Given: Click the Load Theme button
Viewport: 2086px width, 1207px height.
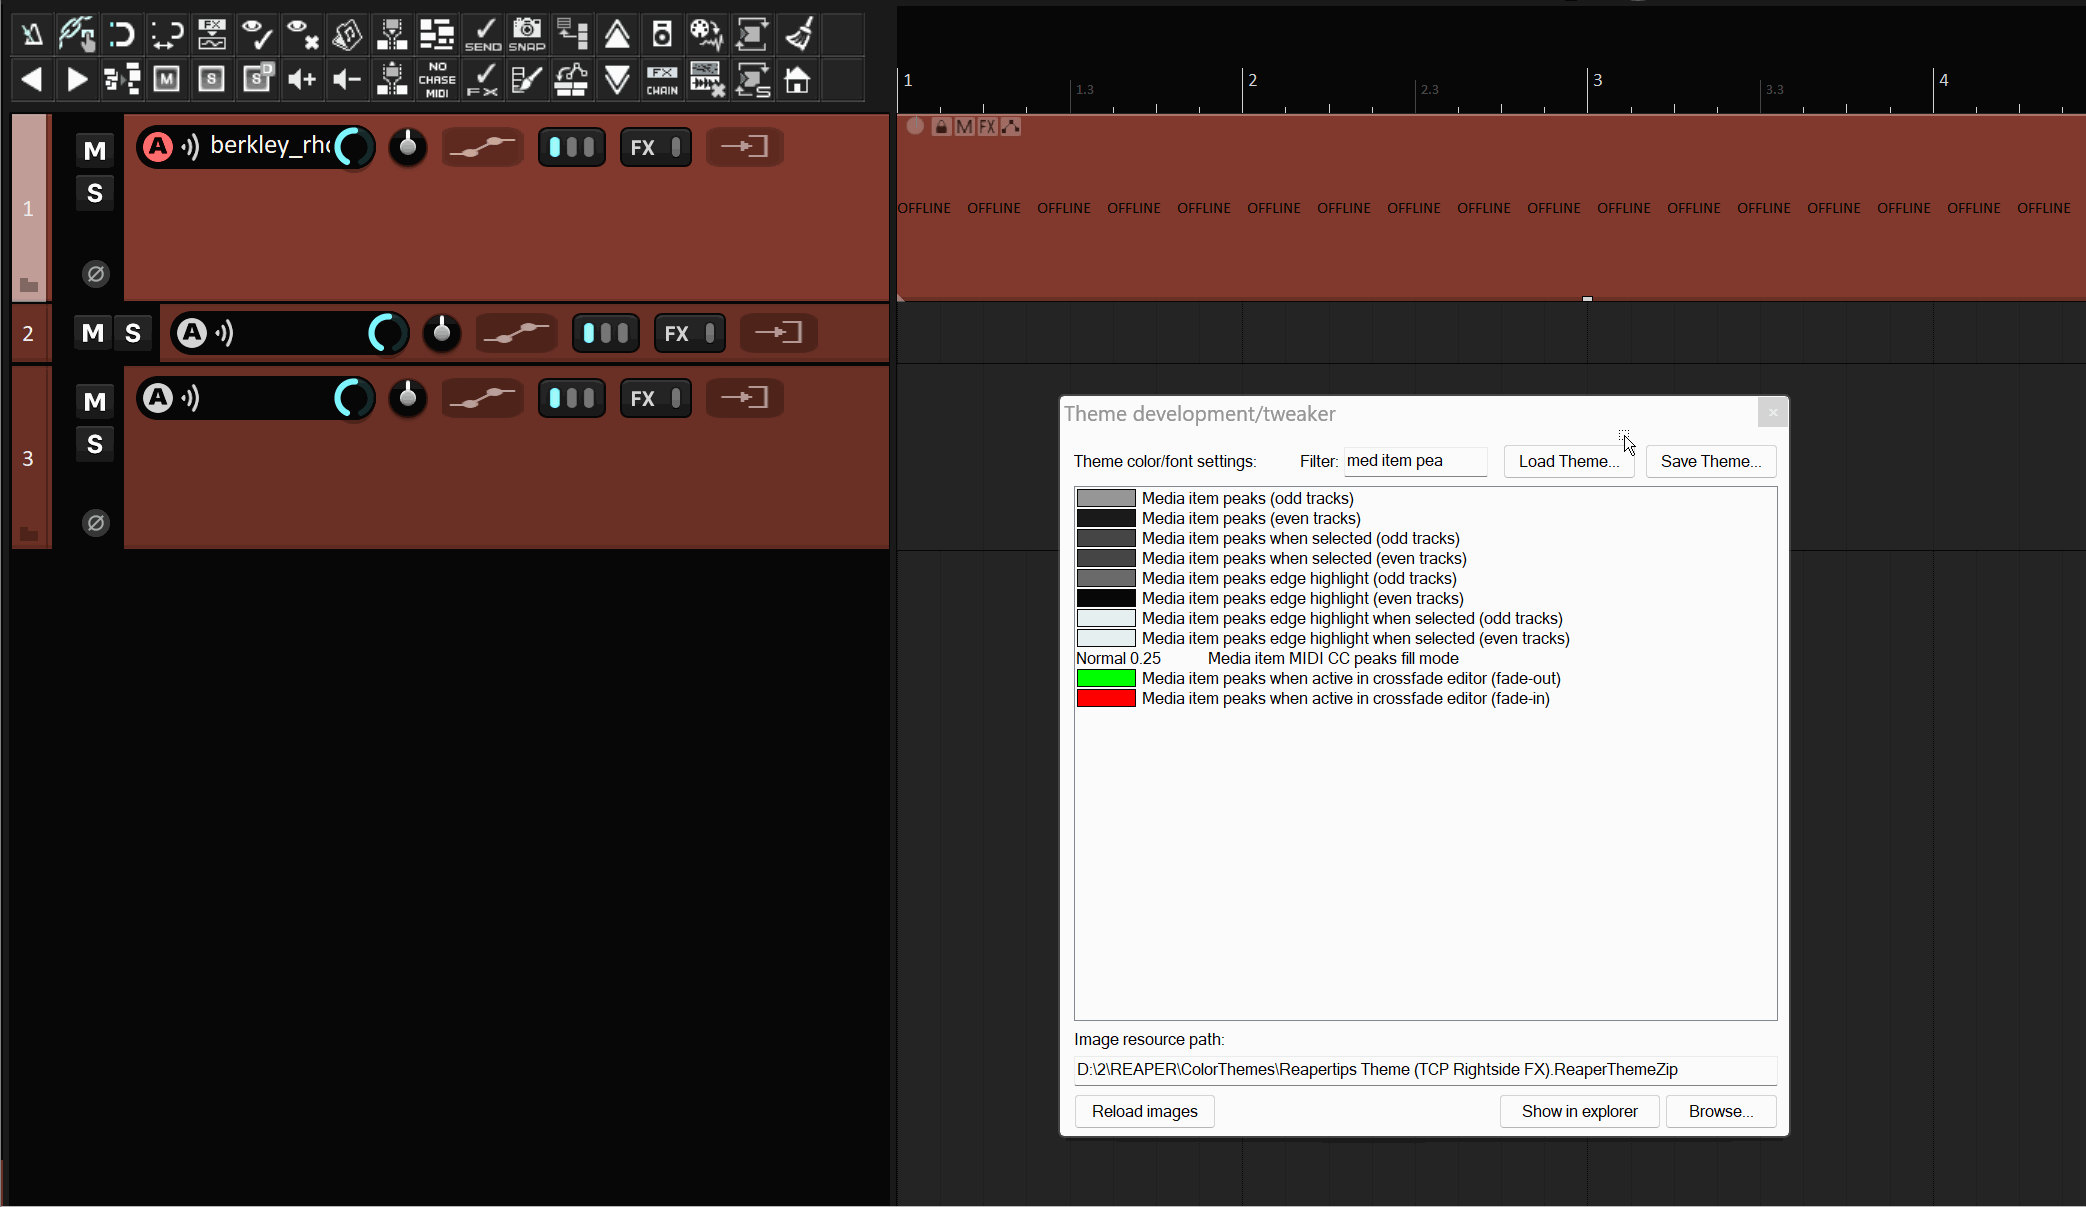Looking at the screenshot, I should pos(1568,461).
